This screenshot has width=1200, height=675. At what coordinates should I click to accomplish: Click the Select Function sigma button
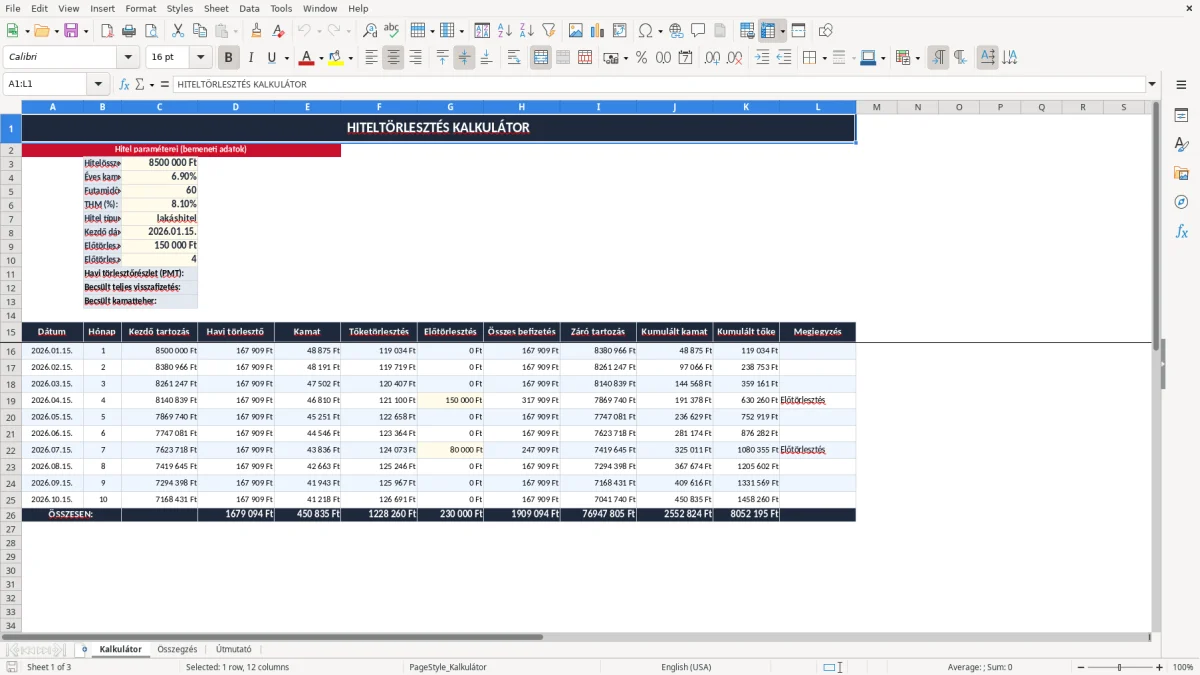(x=141, y=84)
